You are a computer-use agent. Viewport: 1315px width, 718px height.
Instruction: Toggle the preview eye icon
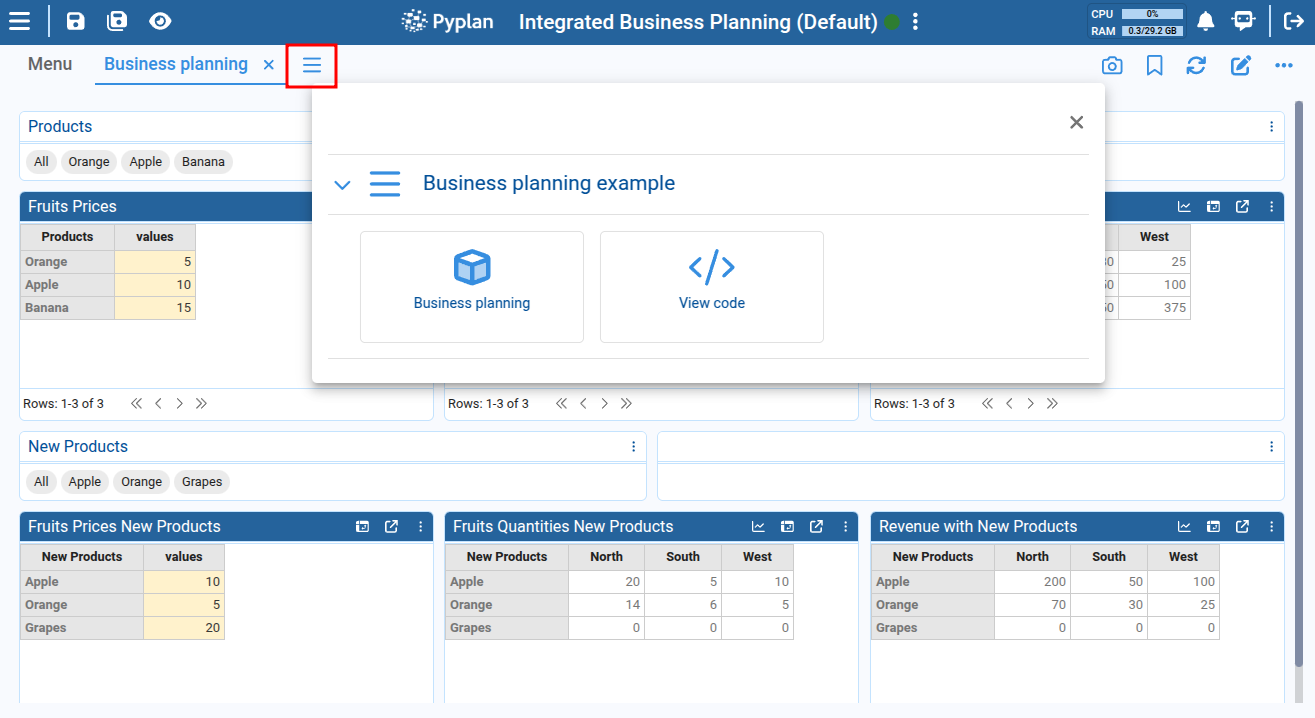159,21
